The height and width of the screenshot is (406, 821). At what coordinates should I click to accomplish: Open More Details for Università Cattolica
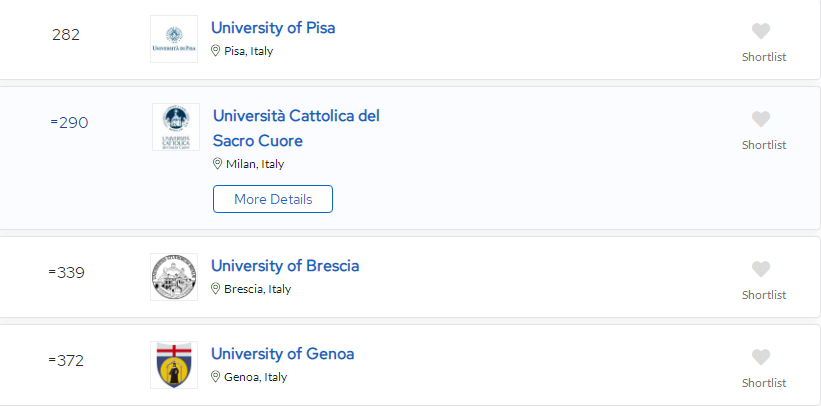click(x=273, y=199)
